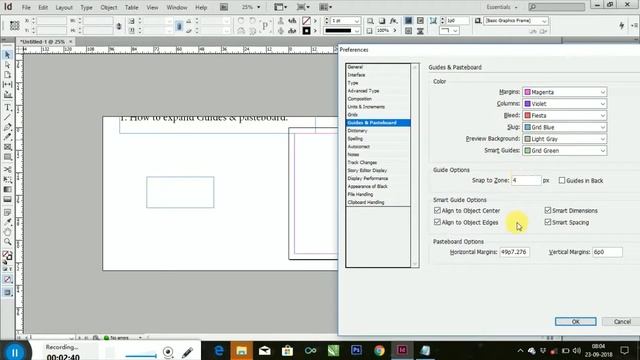Click the fx effects icon in control bar
The width and height of the screenshot is (640, 360).
pyautogui.click(x=393, y=21)
